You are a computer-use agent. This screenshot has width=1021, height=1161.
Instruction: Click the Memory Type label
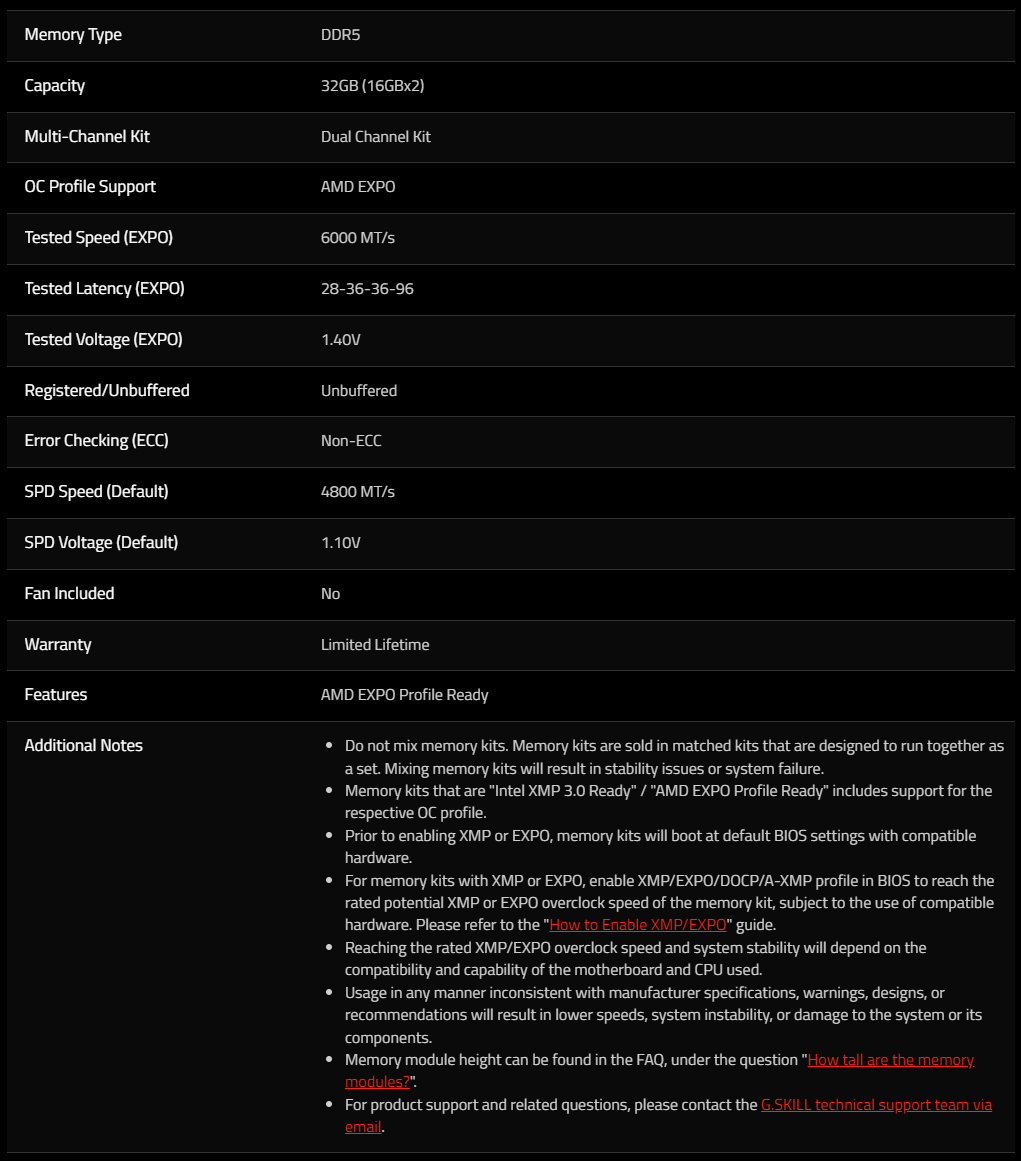pyautogui.click(x=73, y=35)
